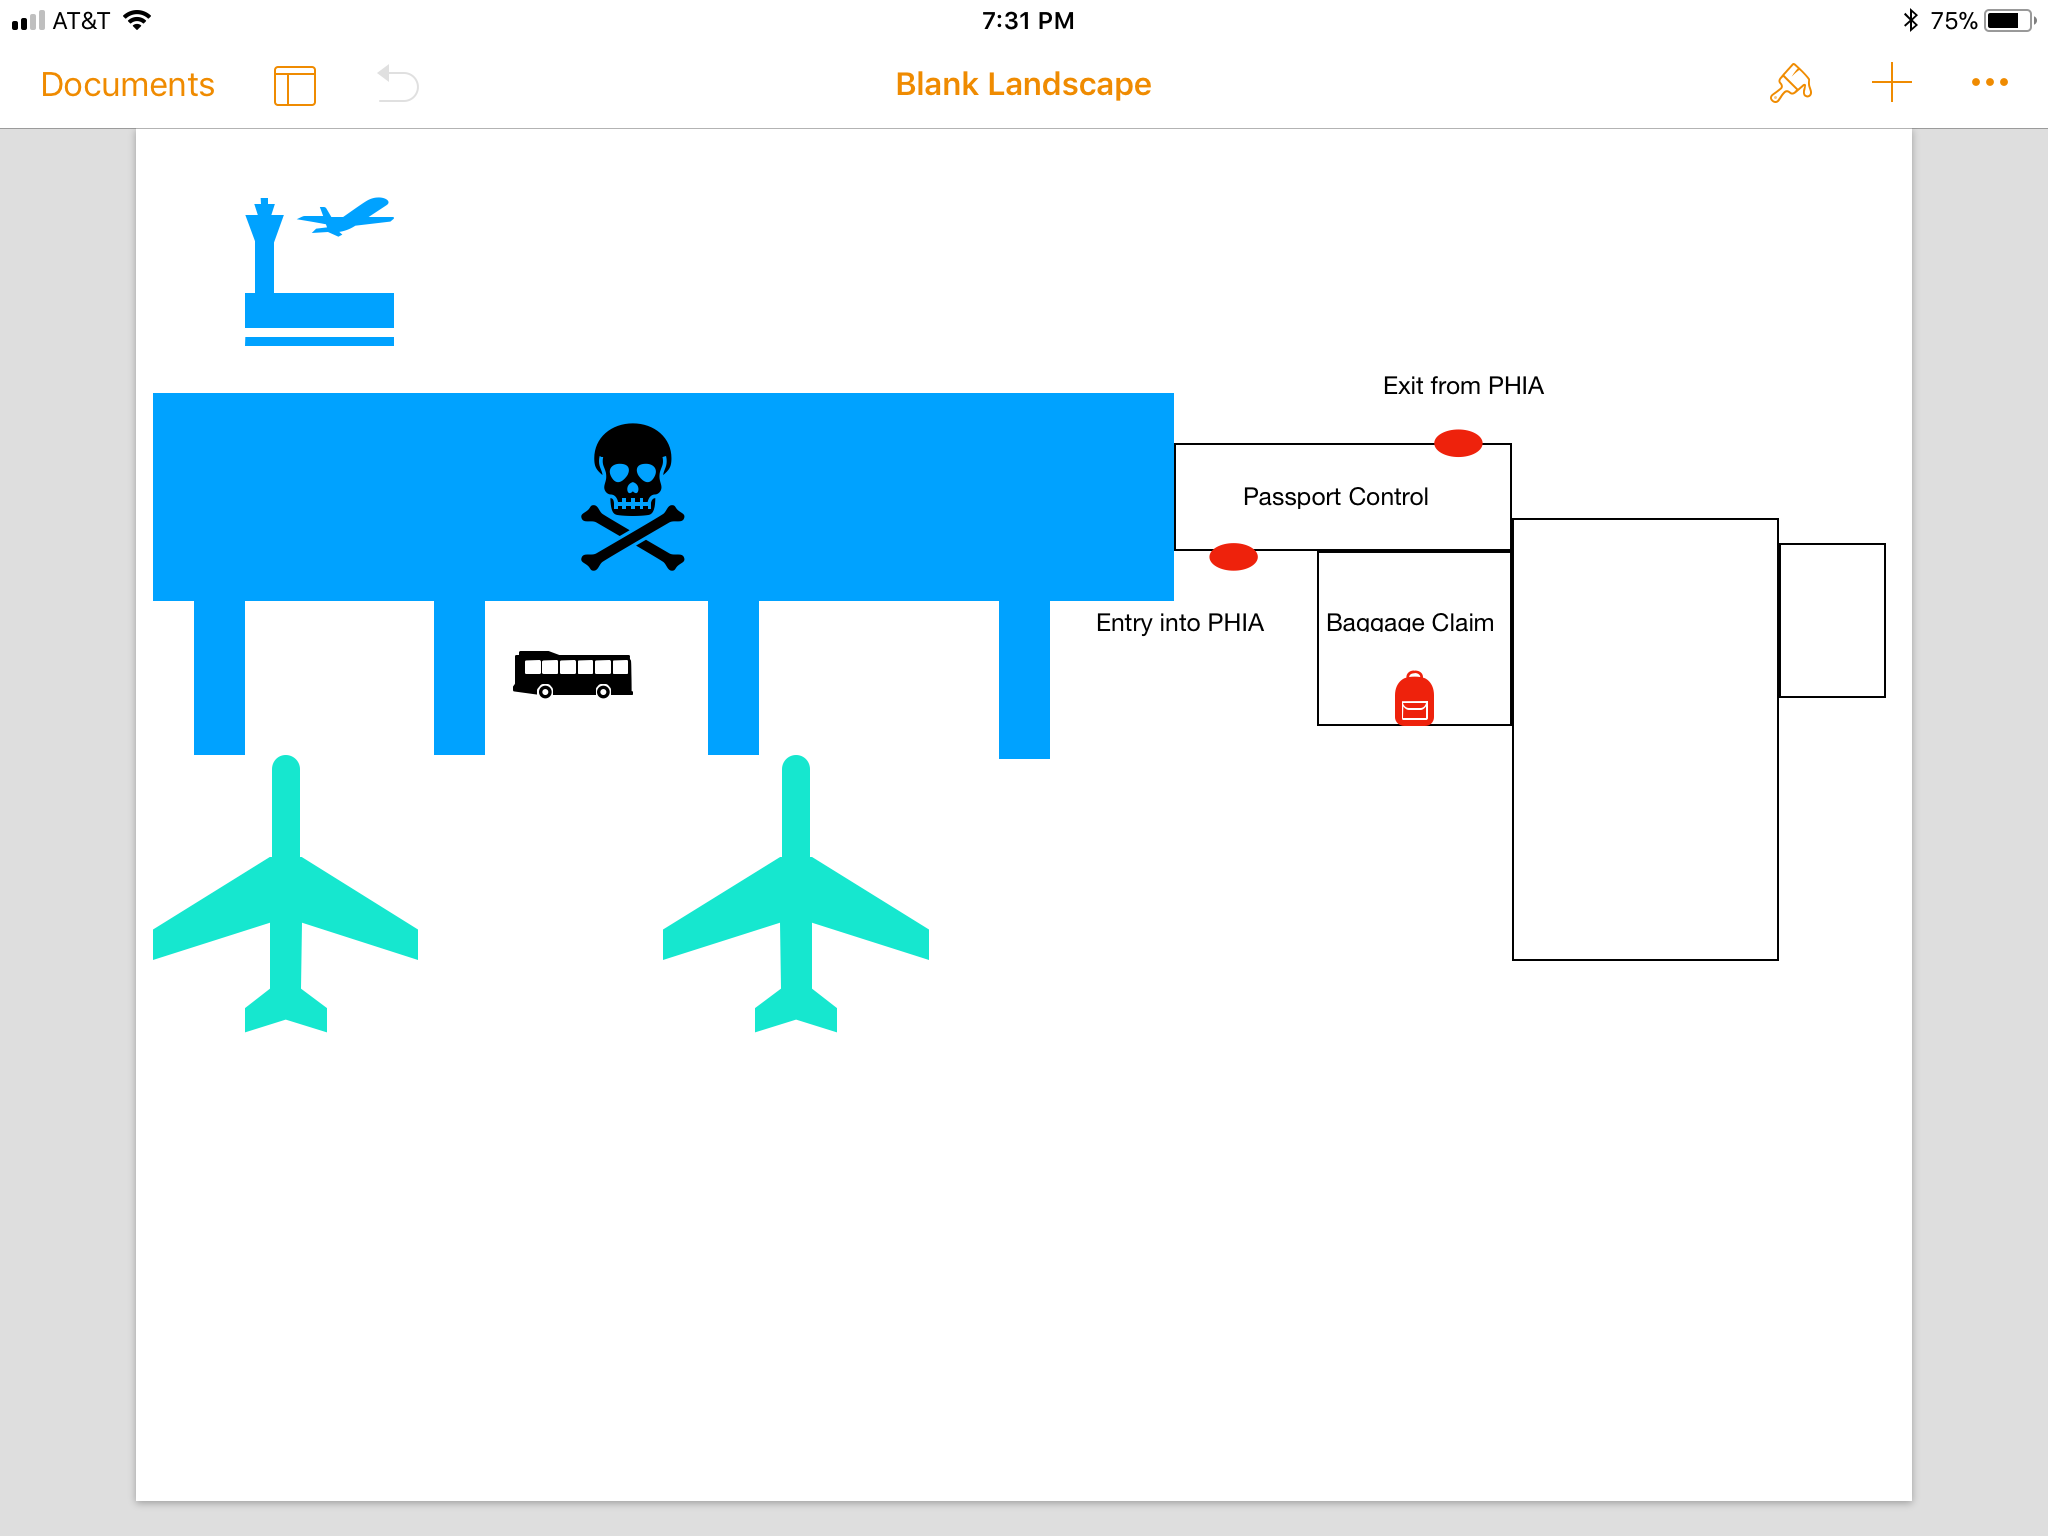Open the page view options panel icon

pyautogui.click(x=294, y=85)
